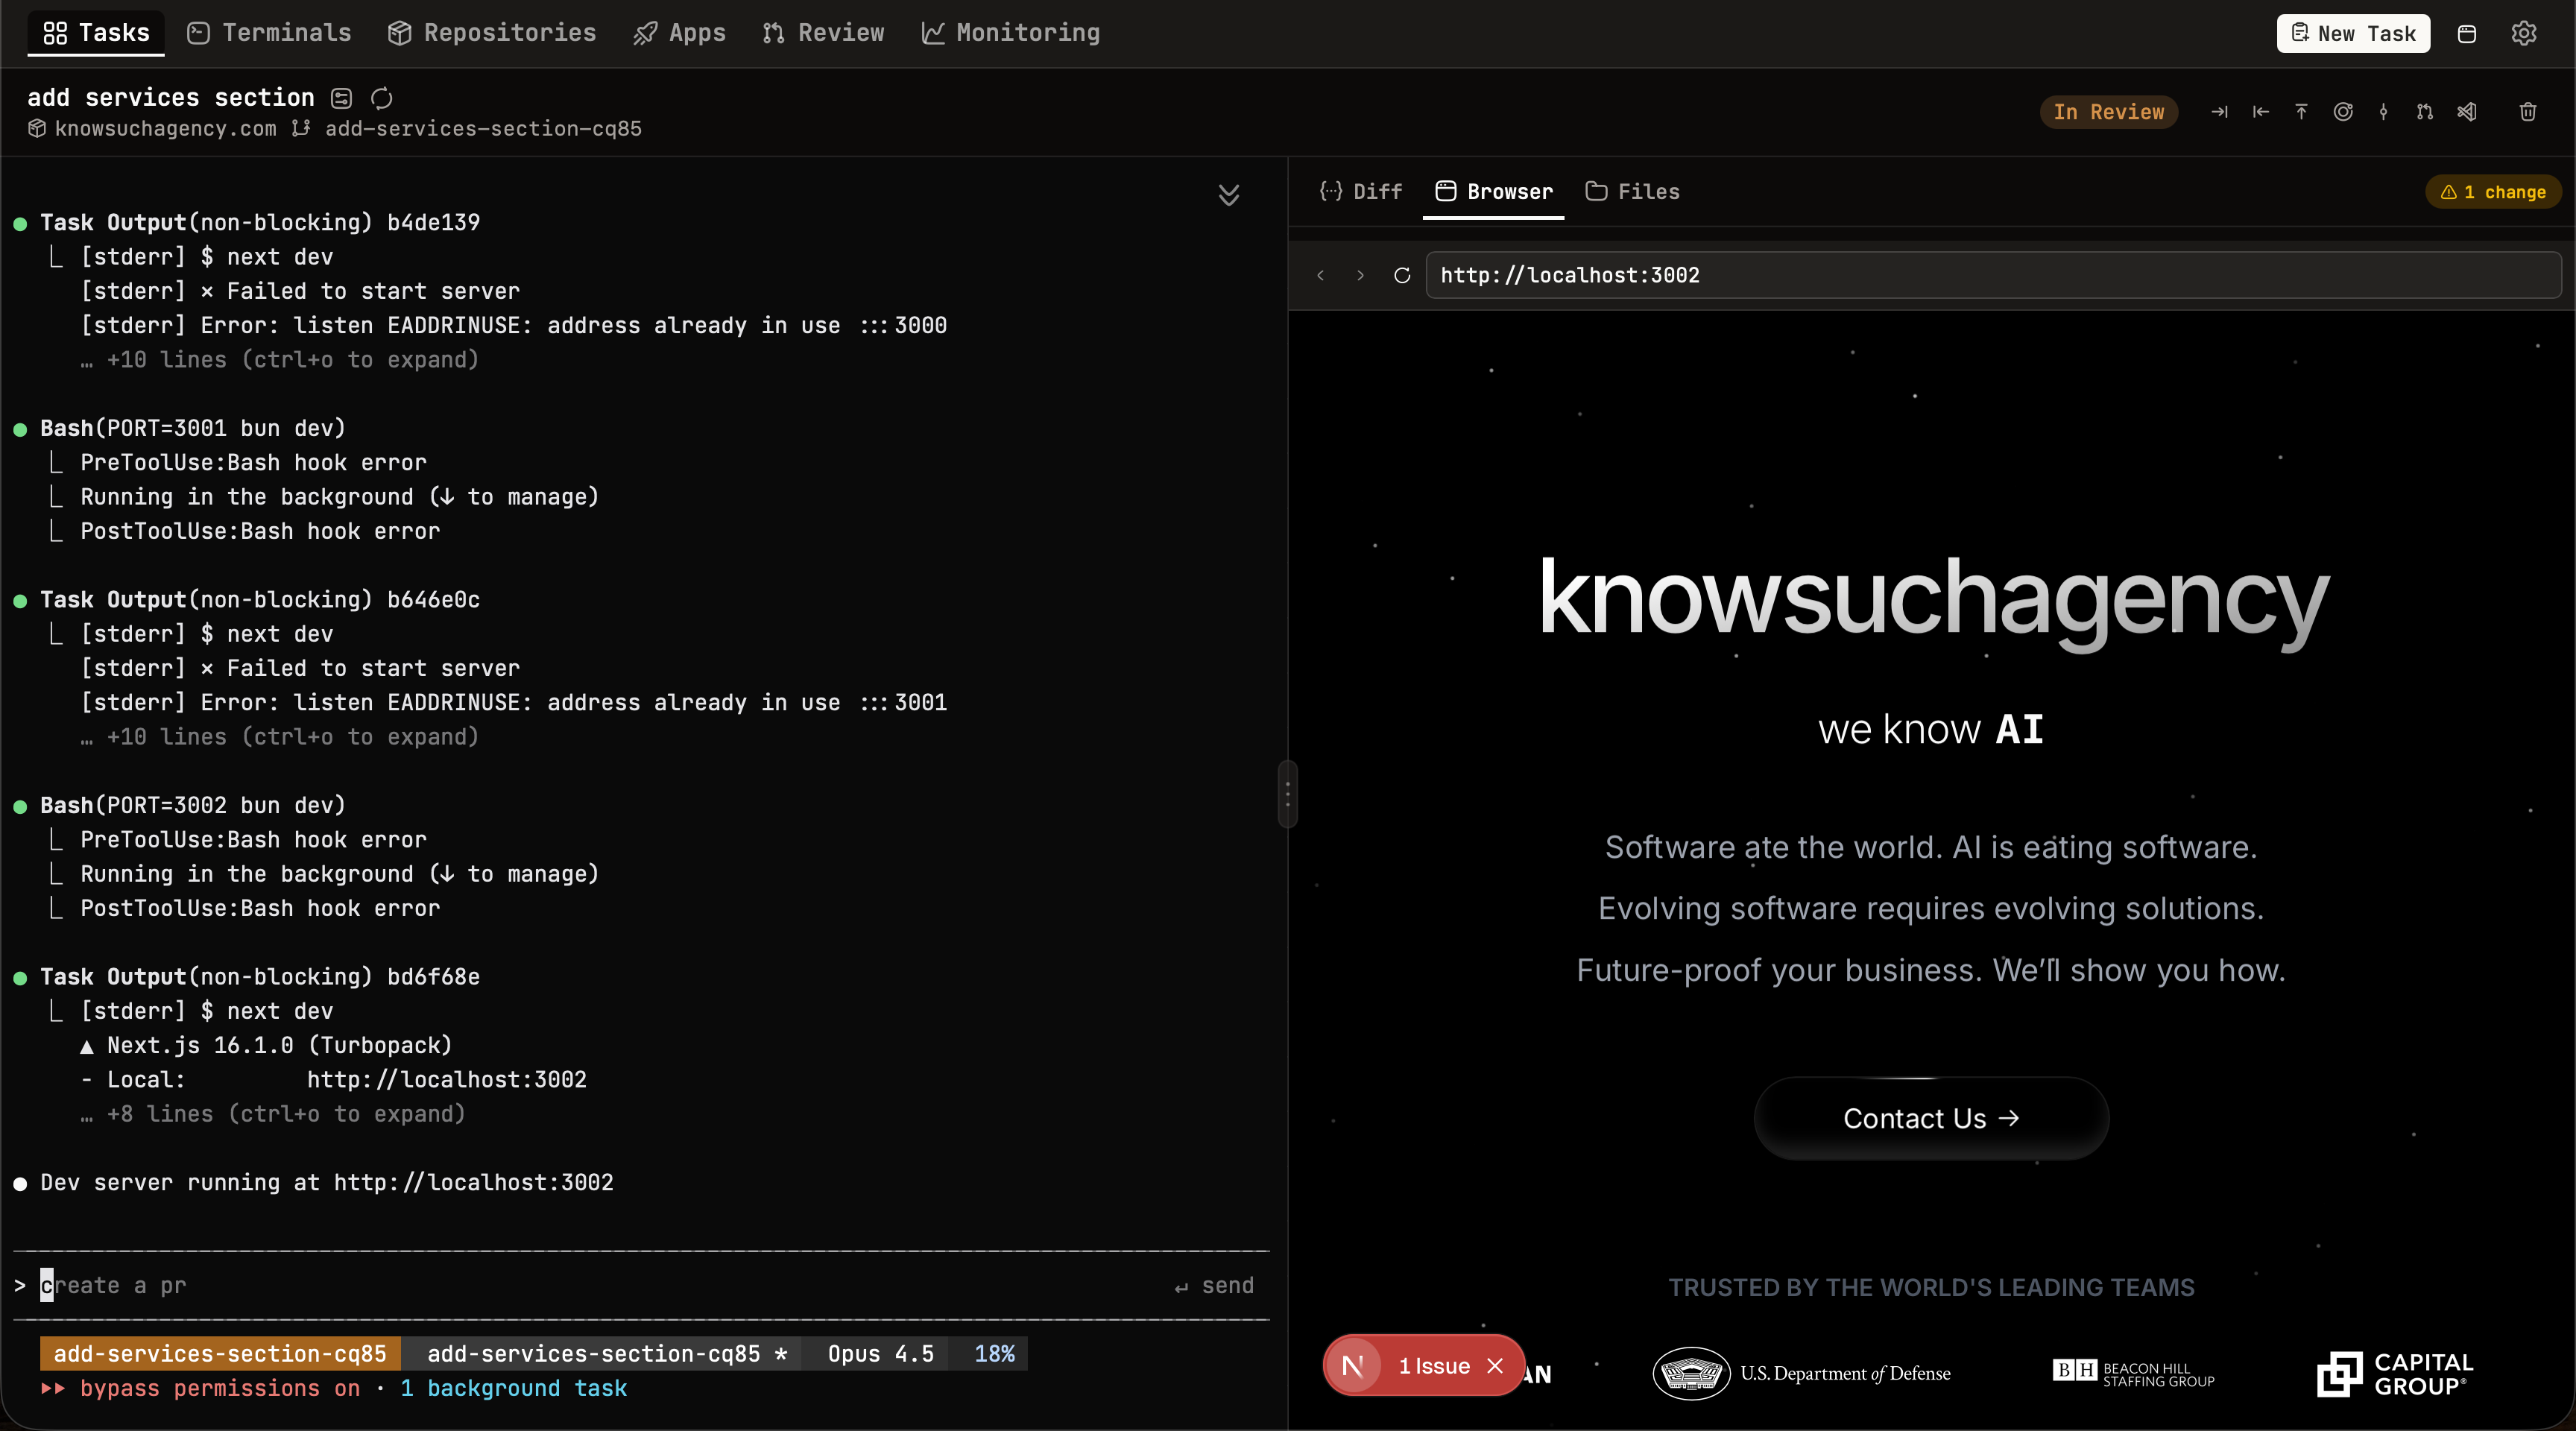Open the Repositories tab
The height and width of the screenshot is (1431, 2576).
(x=492, y=33)
